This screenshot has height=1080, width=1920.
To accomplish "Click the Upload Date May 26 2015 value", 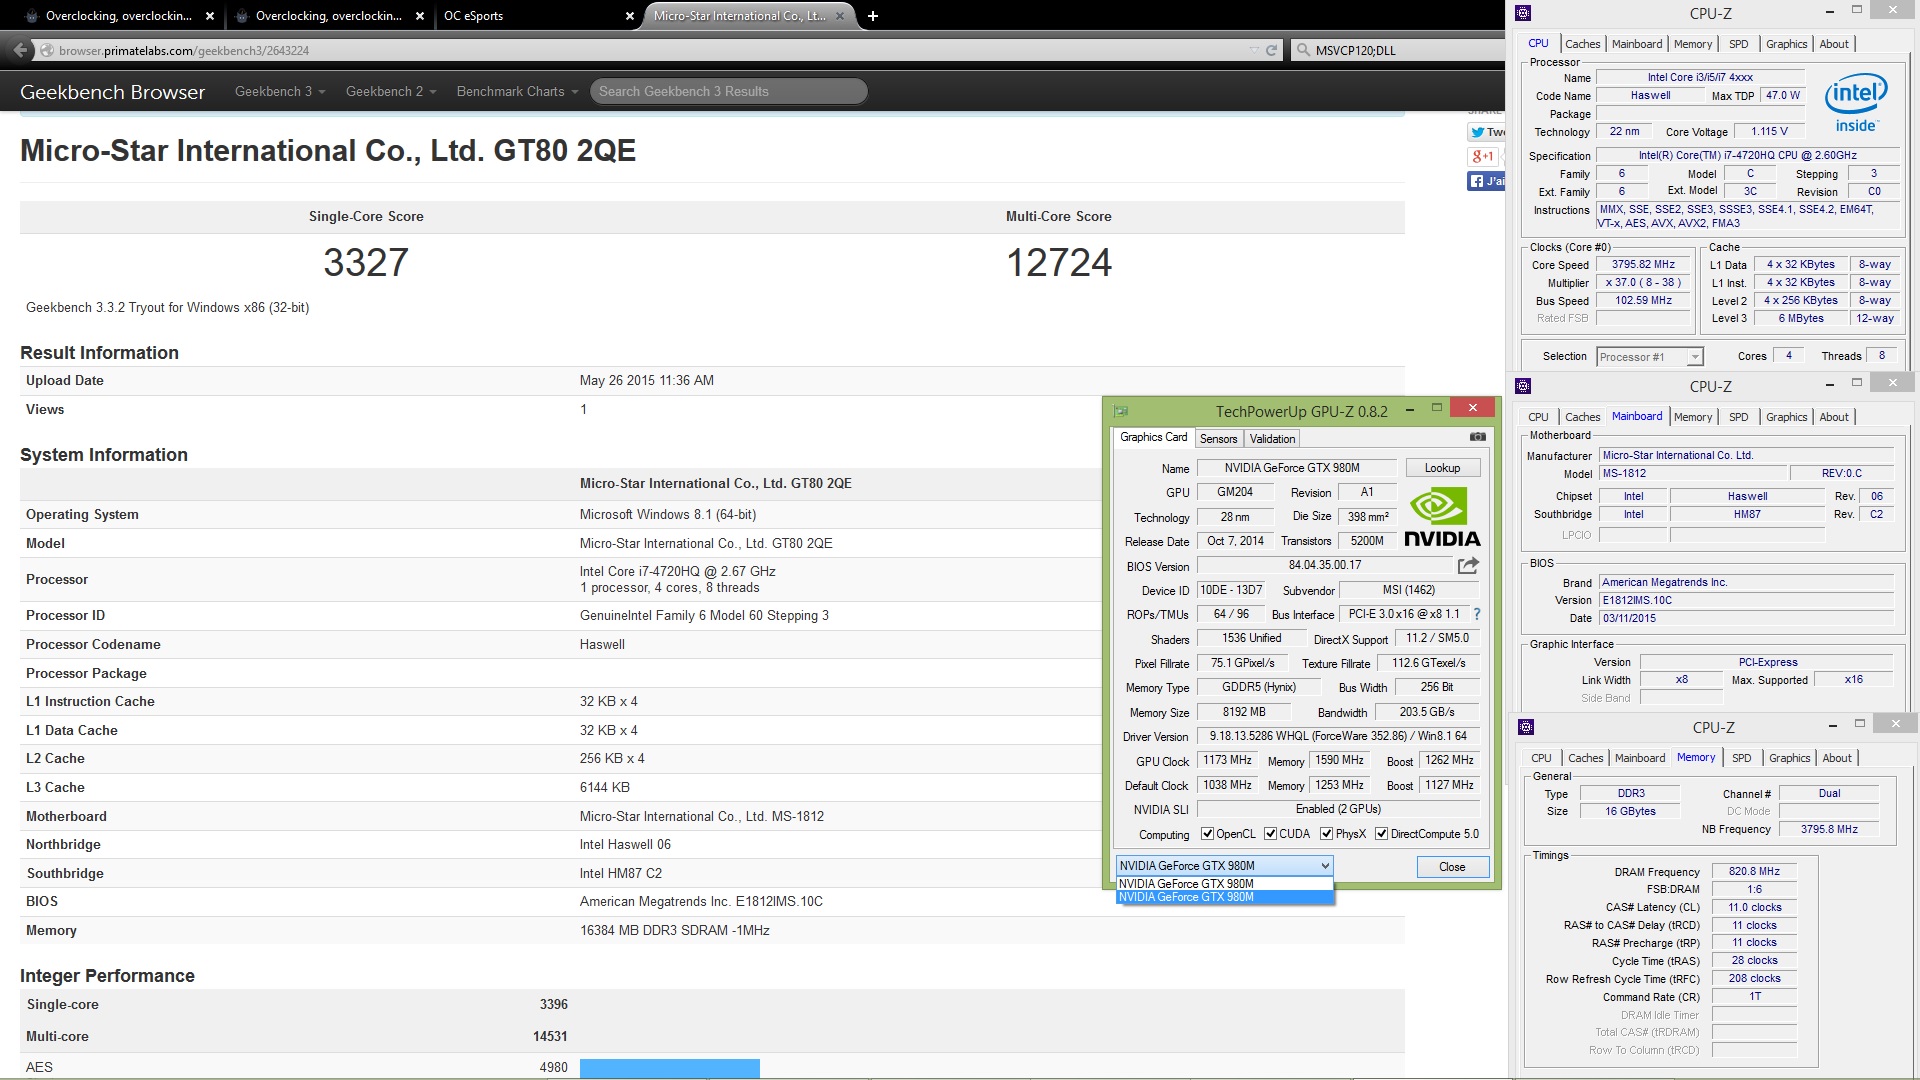I will (x=646, y=380).
